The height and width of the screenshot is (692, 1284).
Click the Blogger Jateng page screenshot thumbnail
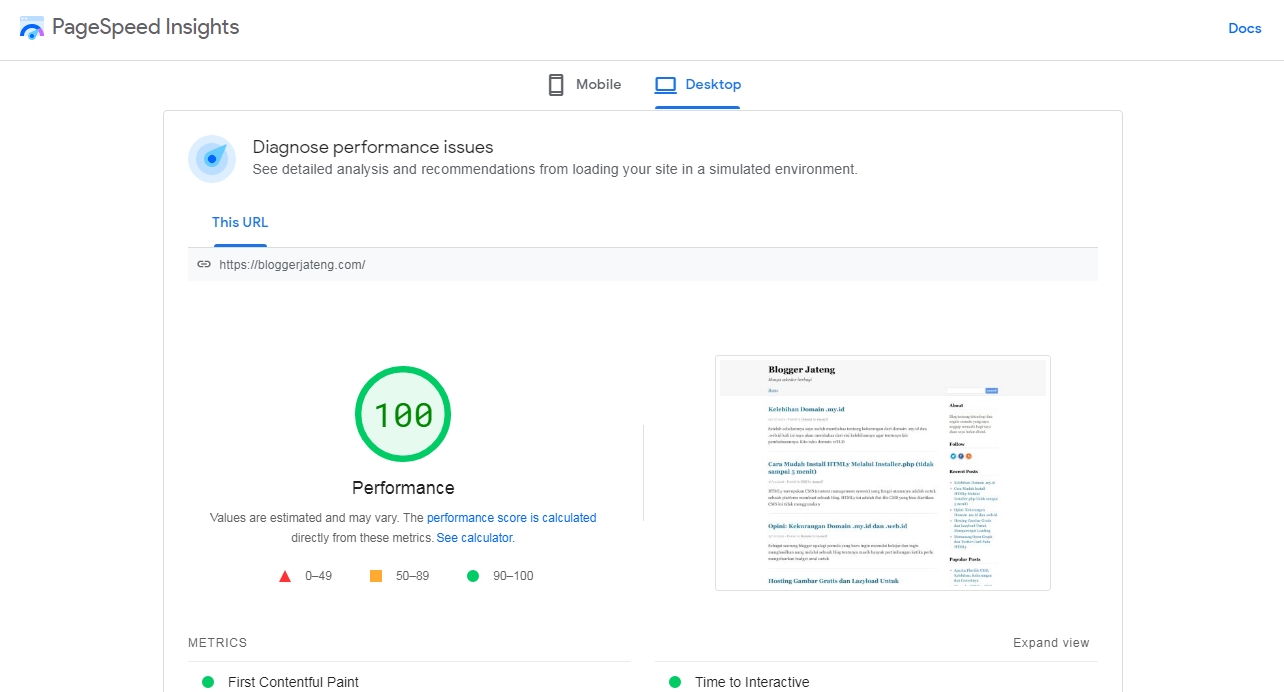[x=883, y=473]
